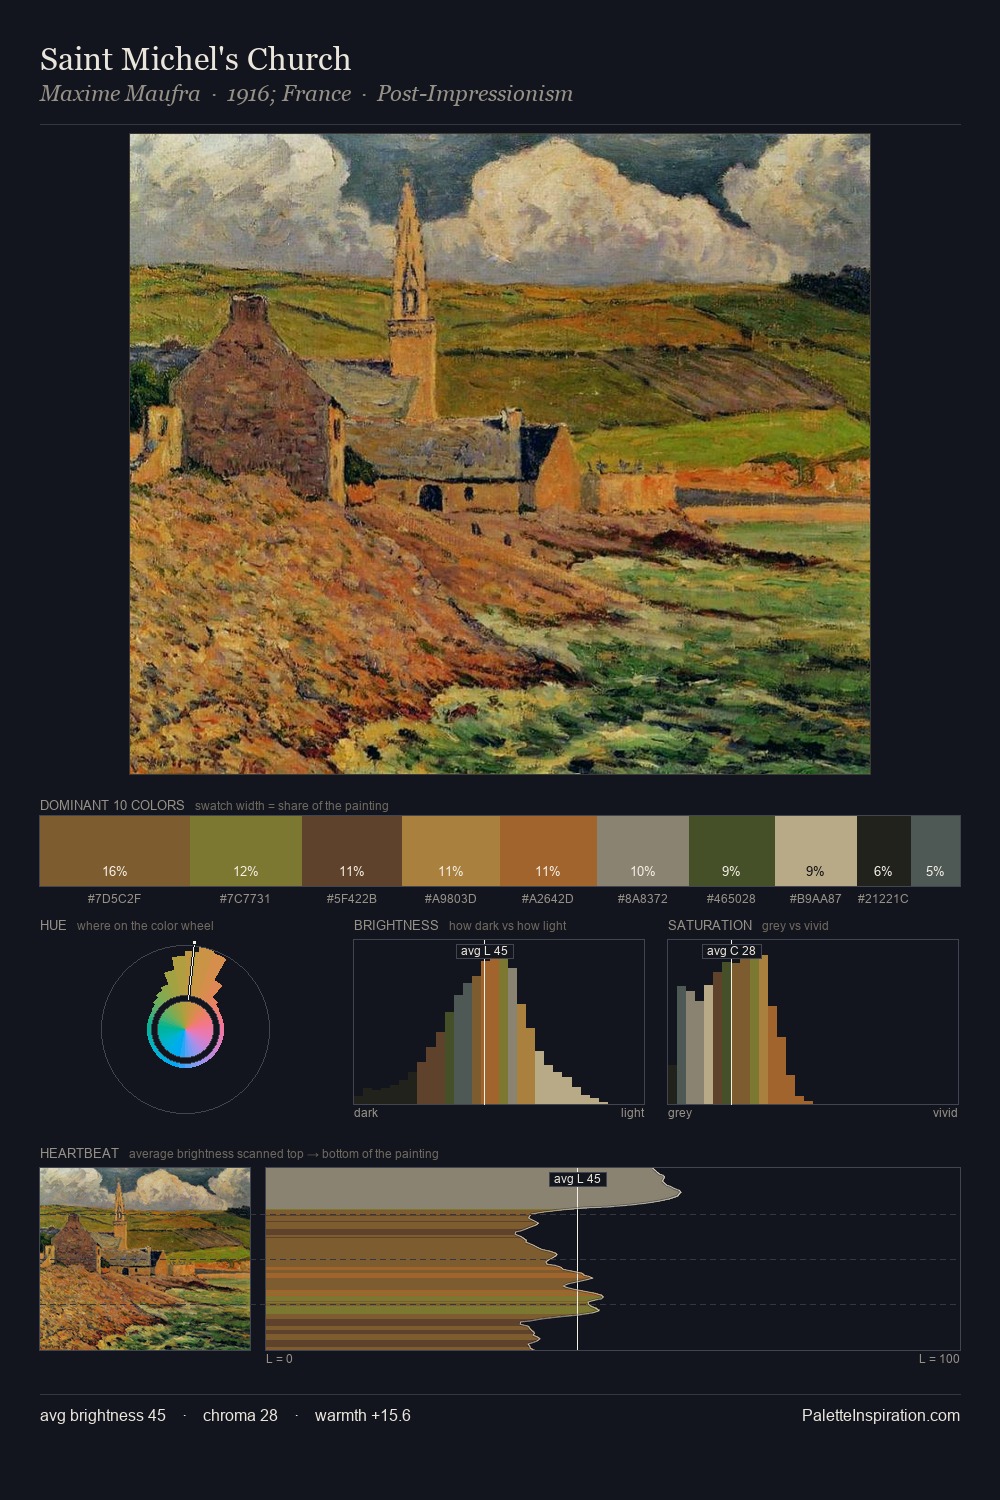
Task: Click "swatch width = share of the painting" caption
Action: click(x=292, y=806)
